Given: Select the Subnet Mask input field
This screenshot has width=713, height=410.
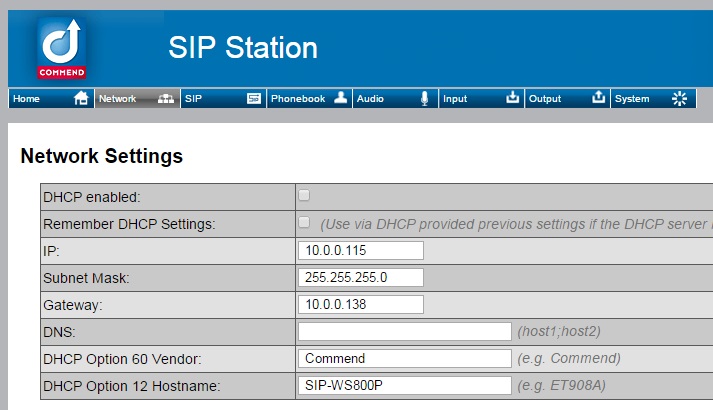Looking at the screenshot, I should 360,277.
